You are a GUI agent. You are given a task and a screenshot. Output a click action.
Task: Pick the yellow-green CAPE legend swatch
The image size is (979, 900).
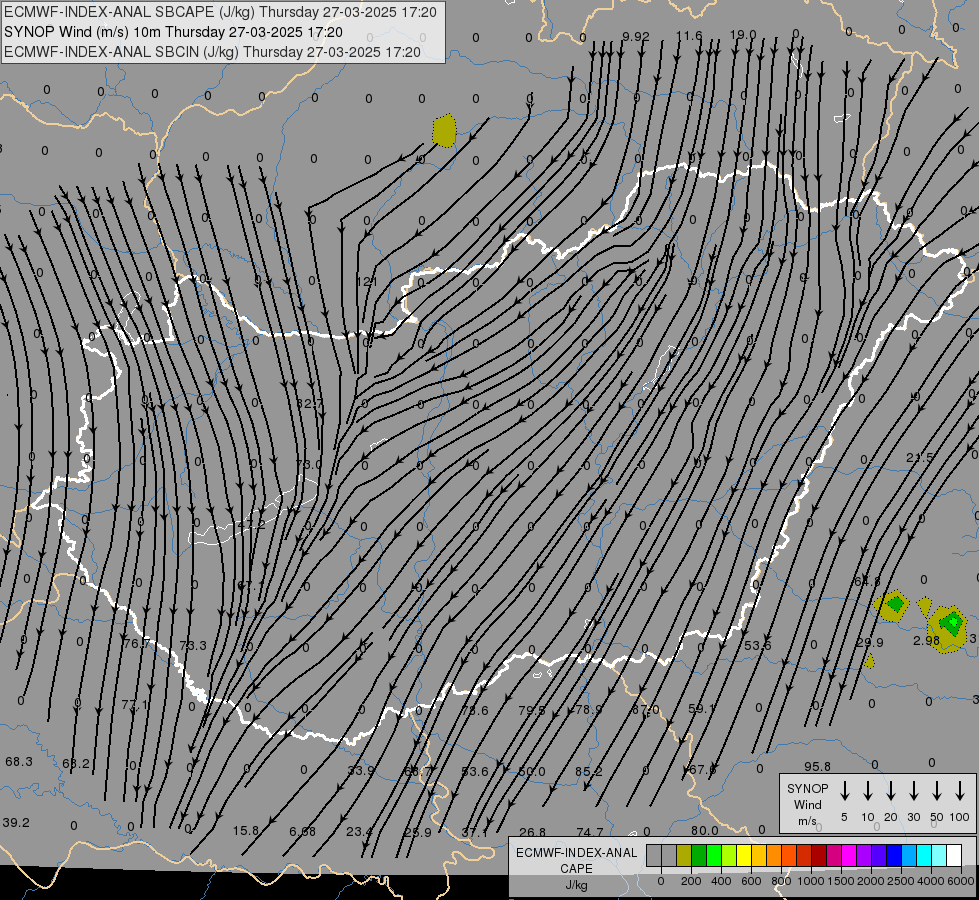tap(729, 856)
